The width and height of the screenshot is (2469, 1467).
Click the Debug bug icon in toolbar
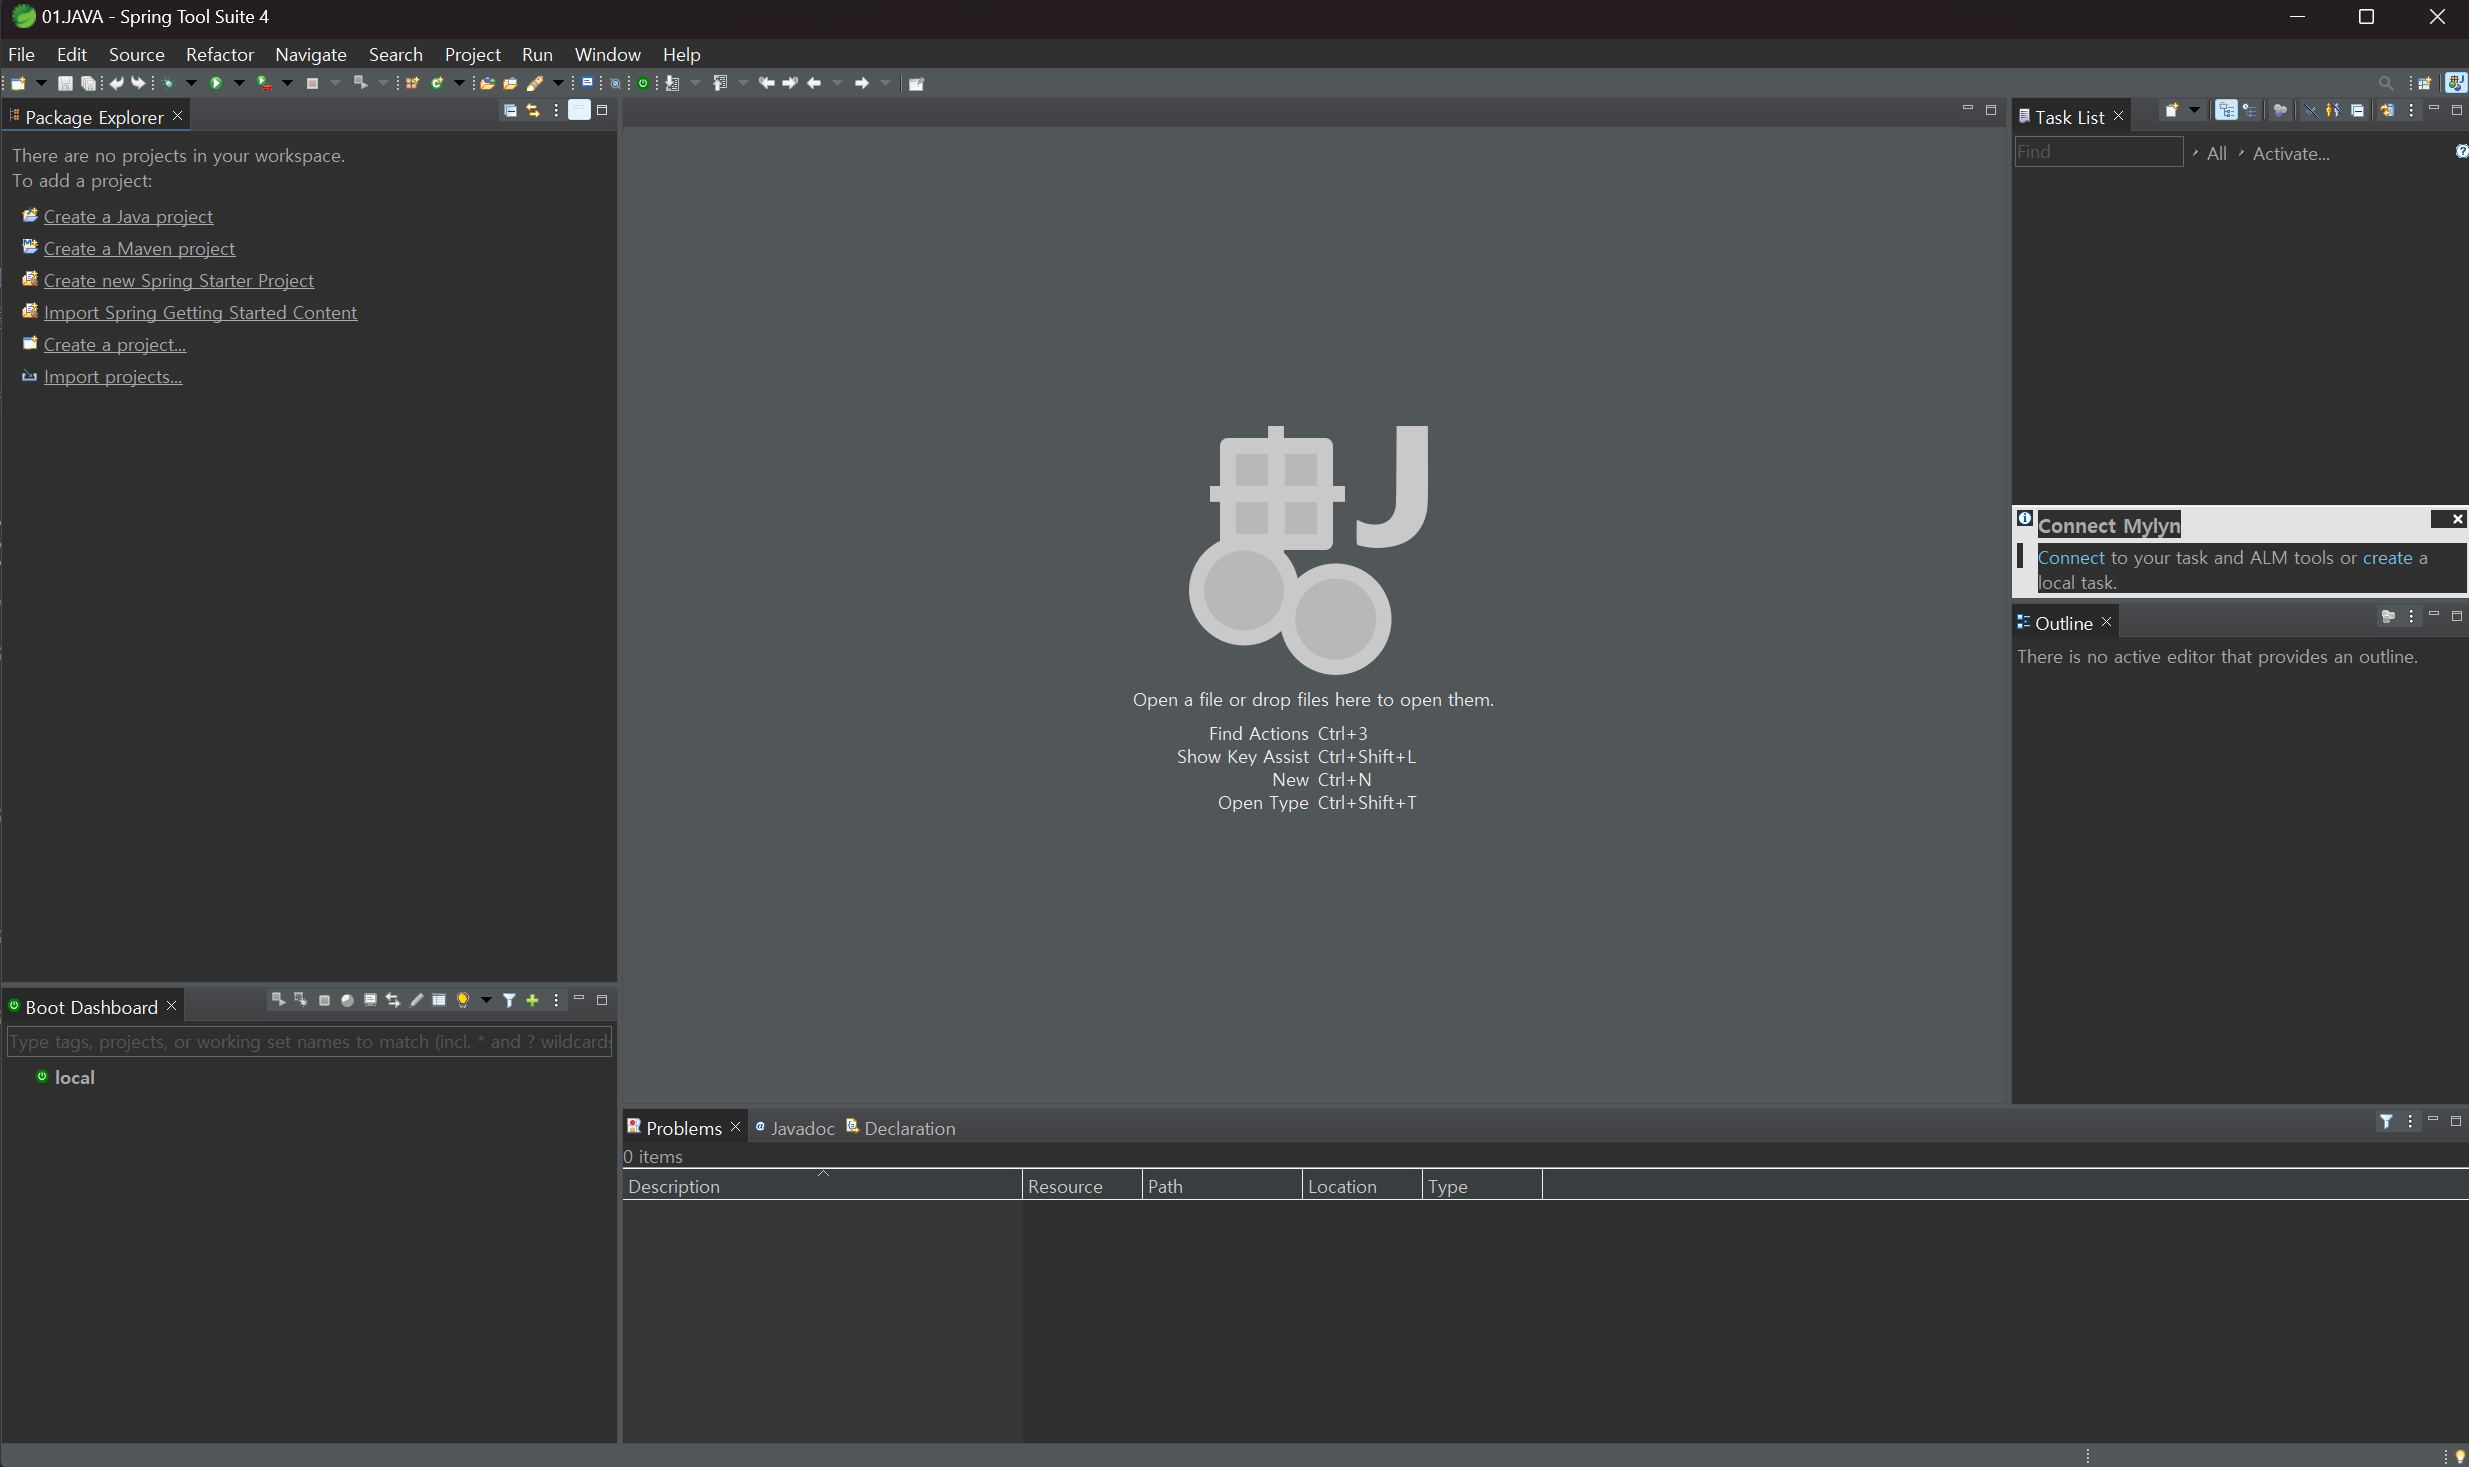pyautogui.click(x=169, y=84)
